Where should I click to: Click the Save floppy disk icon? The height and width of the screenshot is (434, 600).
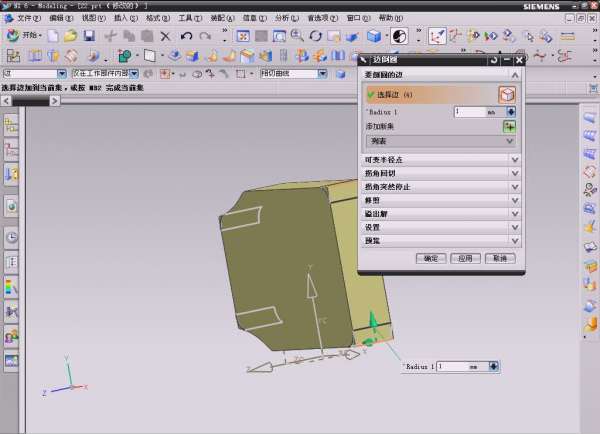pyautogui.click(x=90, y=36)
